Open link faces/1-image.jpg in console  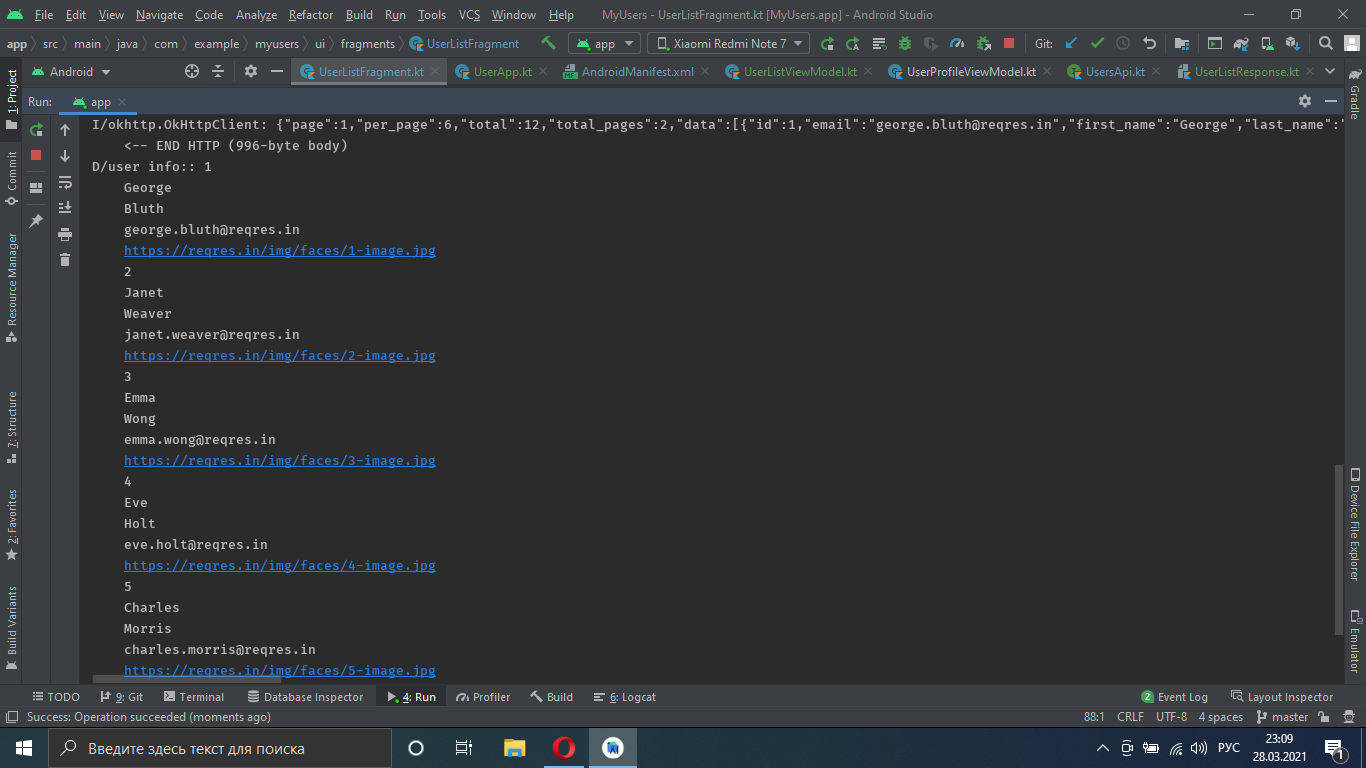pyautogui.click(x=280, y=251)
